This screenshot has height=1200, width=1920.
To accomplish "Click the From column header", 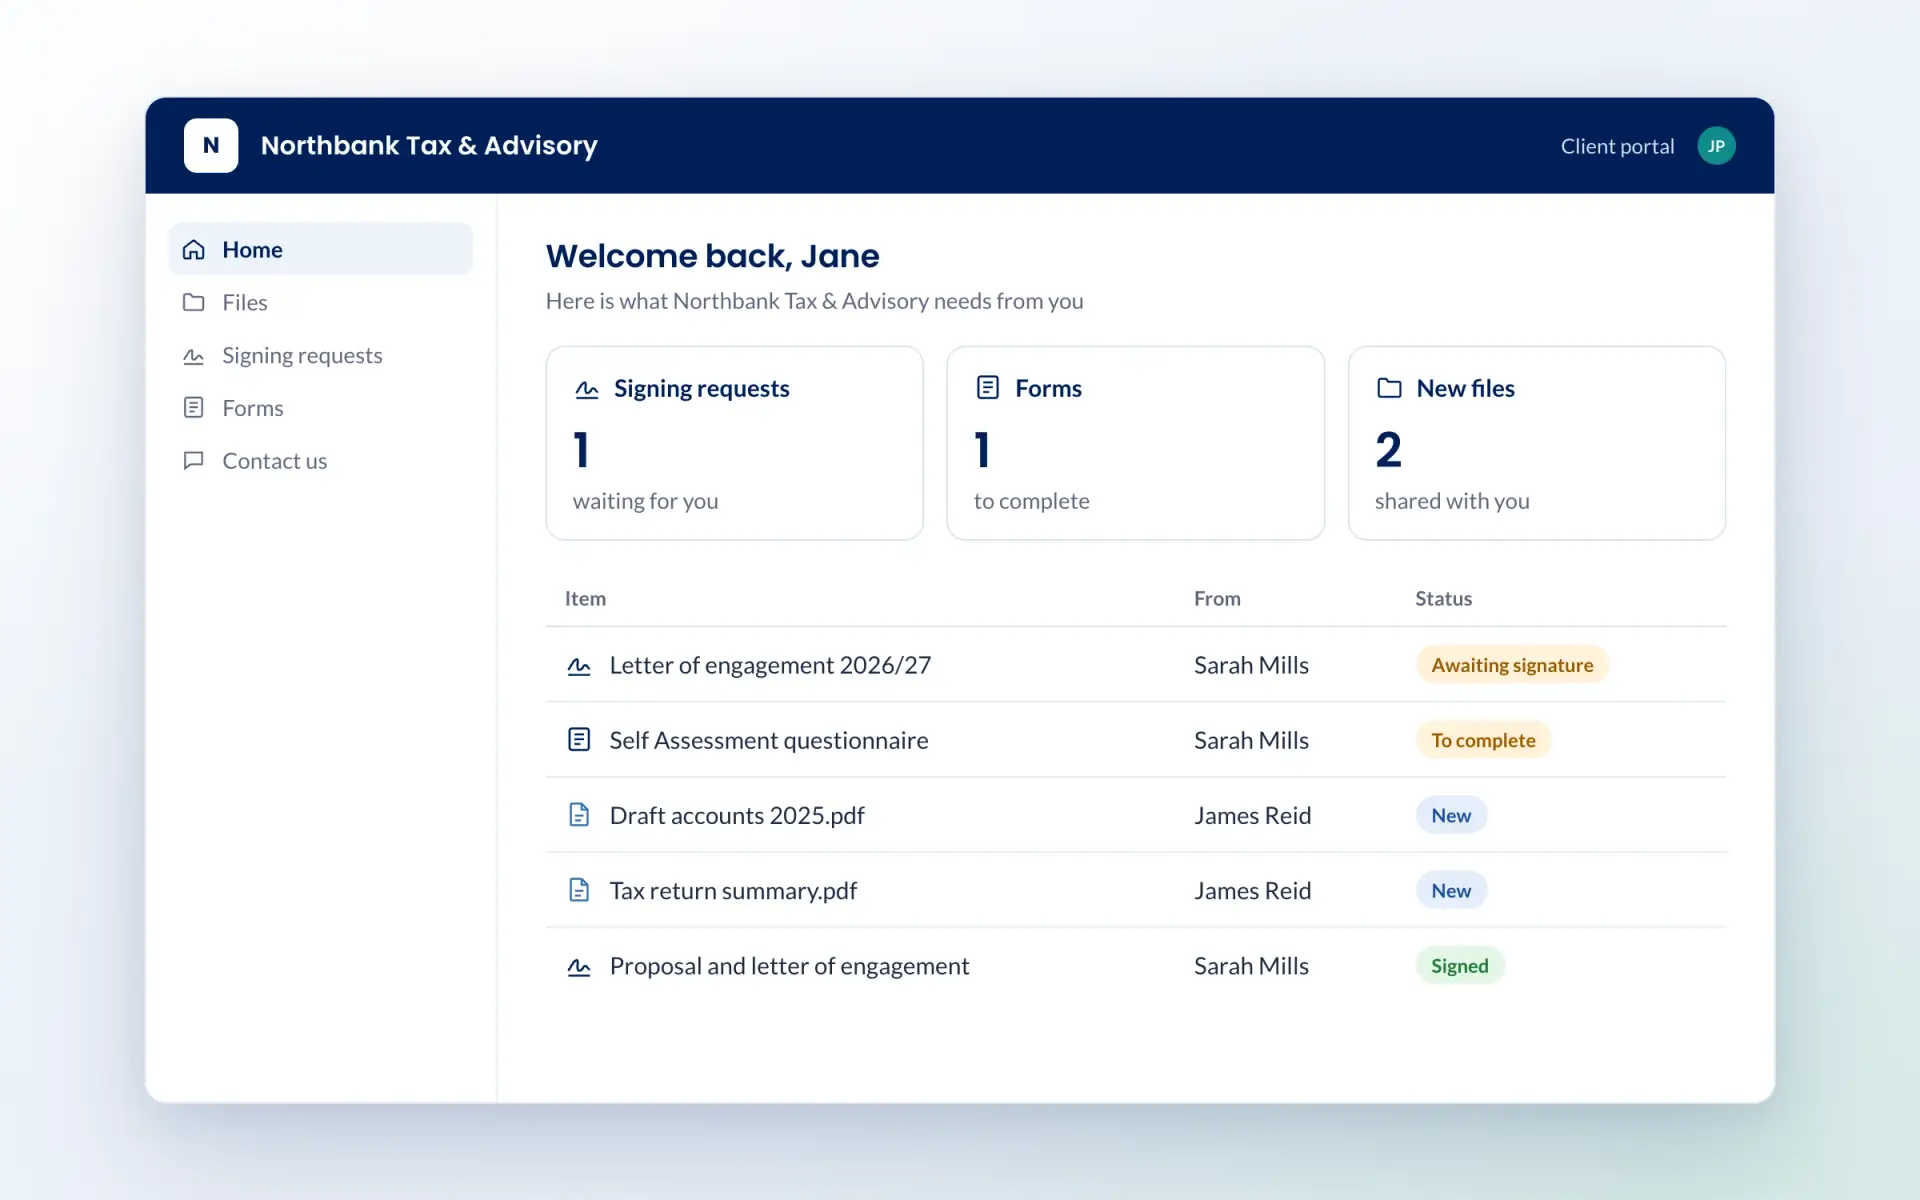I will click(1217, 598).
